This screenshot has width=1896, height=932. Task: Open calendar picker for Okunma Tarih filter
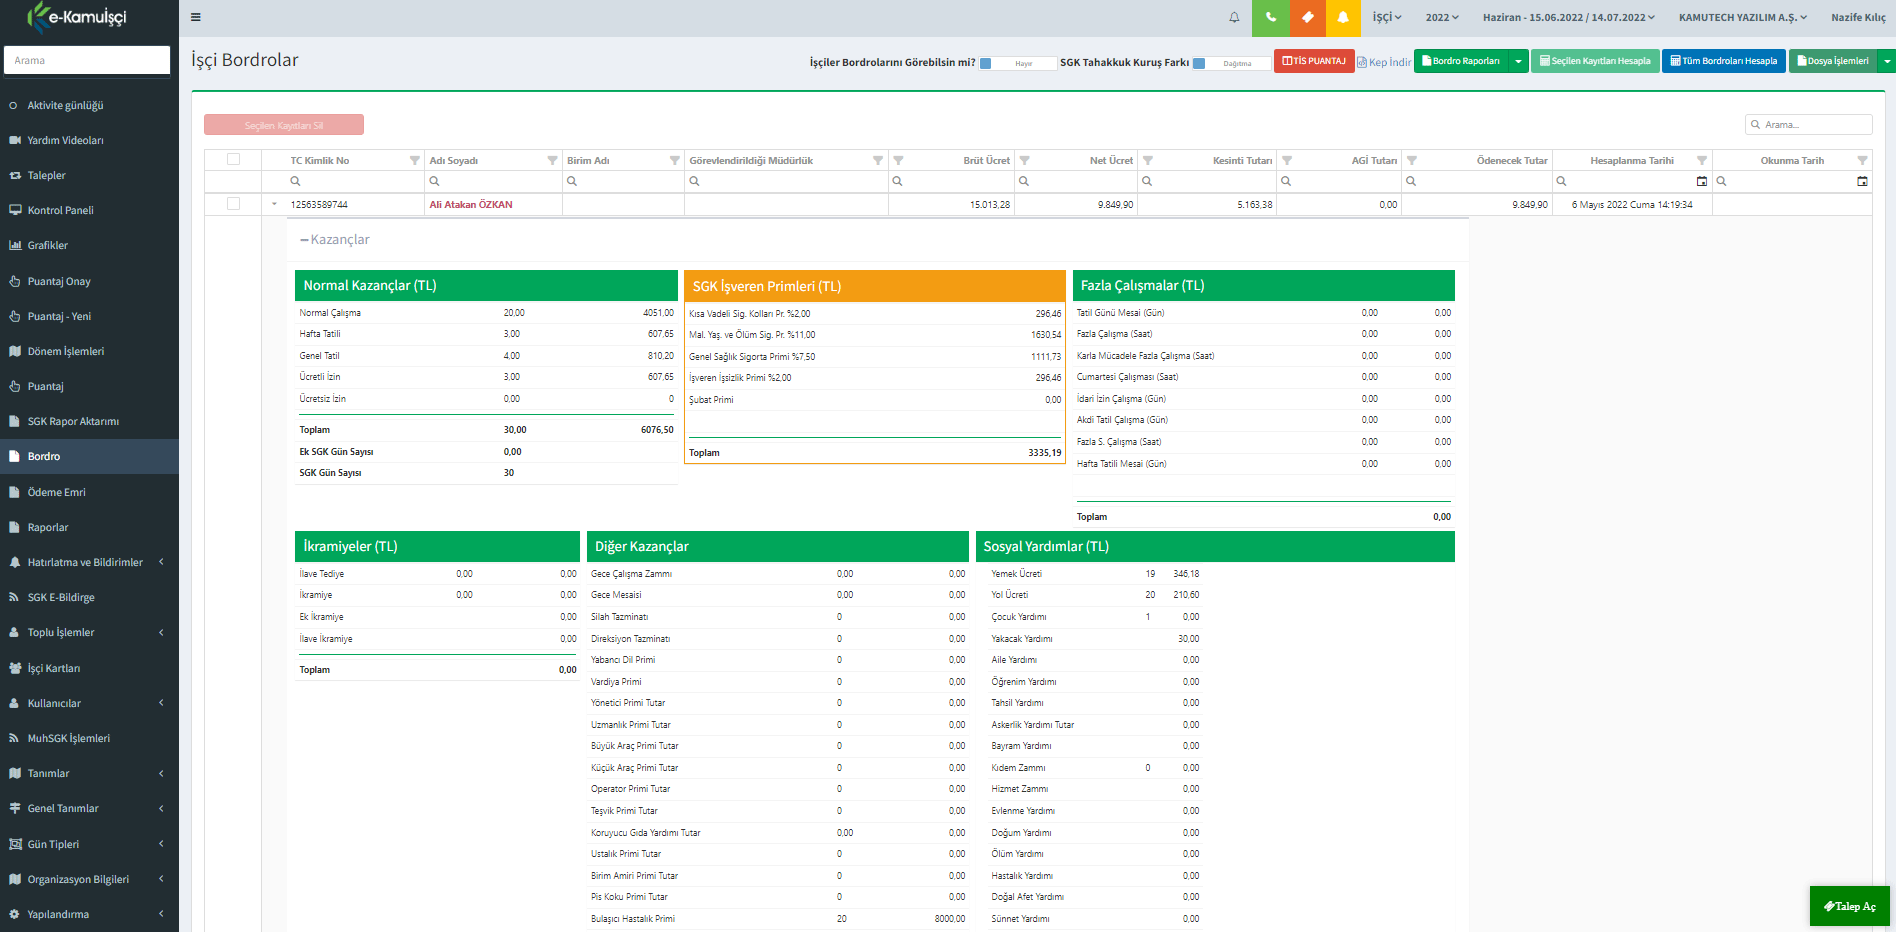point(1861,182)
